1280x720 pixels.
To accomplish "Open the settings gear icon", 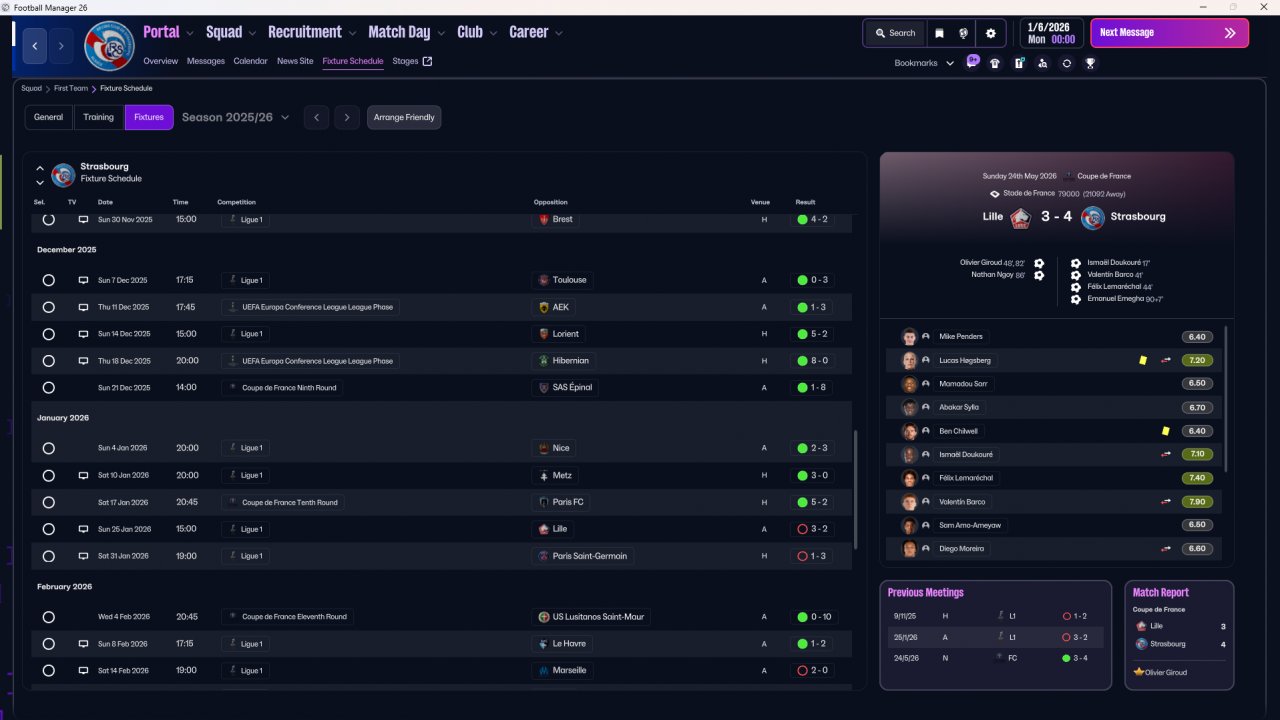I will point(991,33).
